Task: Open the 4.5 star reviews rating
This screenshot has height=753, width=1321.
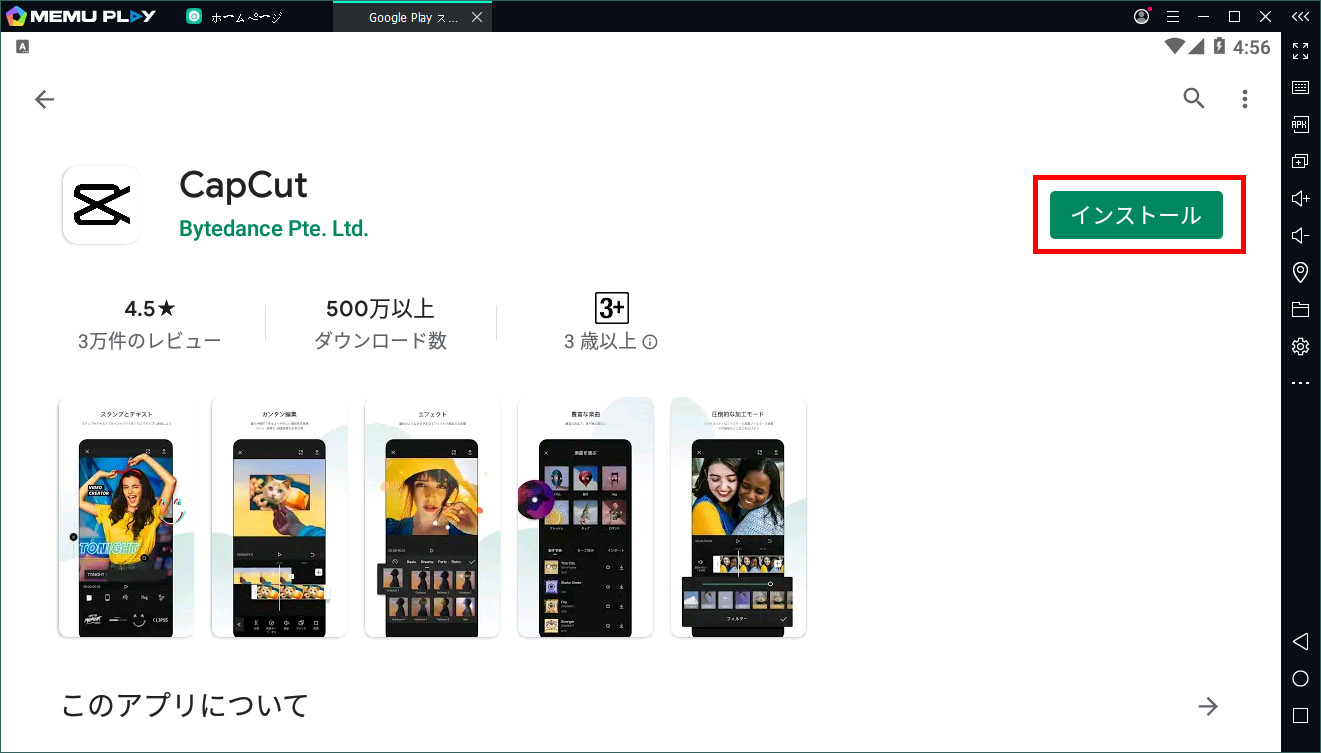Action: (x=149, y=308)
